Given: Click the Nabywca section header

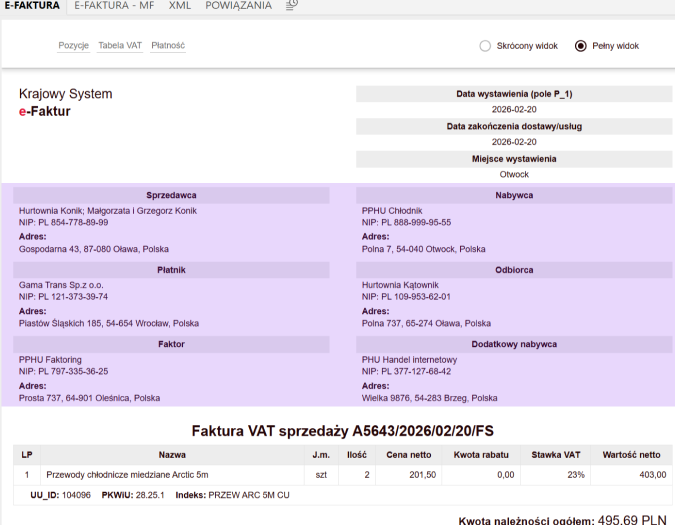Looking at the screenshot, I should [514, 195].
